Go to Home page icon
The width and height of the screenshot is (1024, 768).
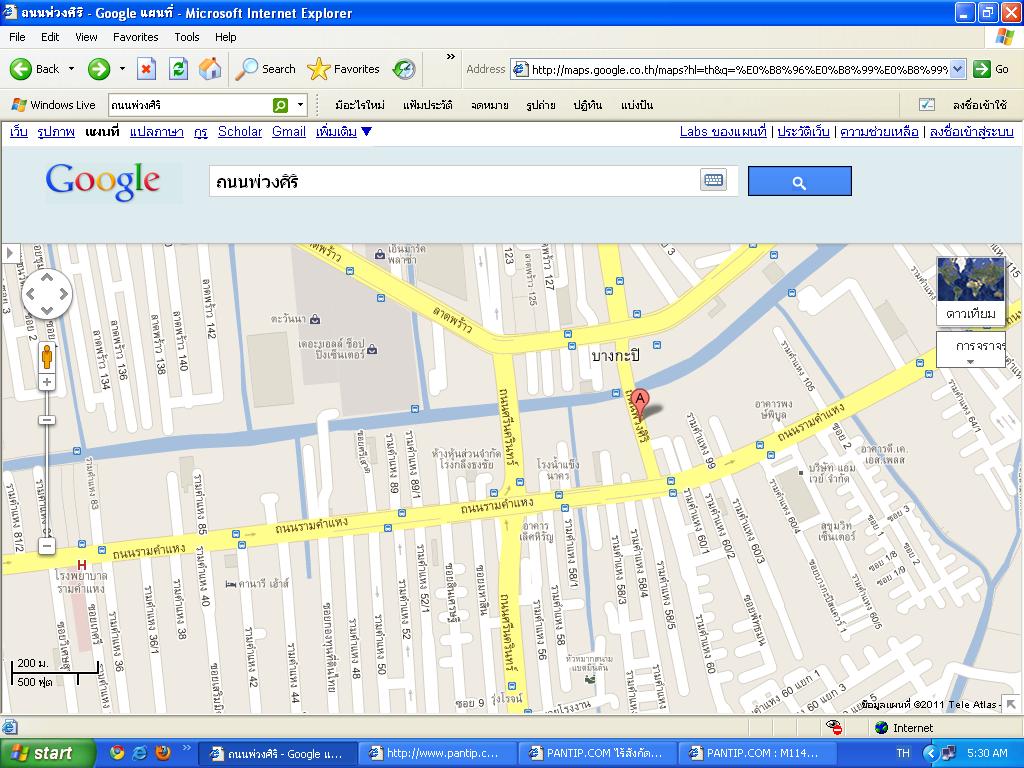pos(210,69)
